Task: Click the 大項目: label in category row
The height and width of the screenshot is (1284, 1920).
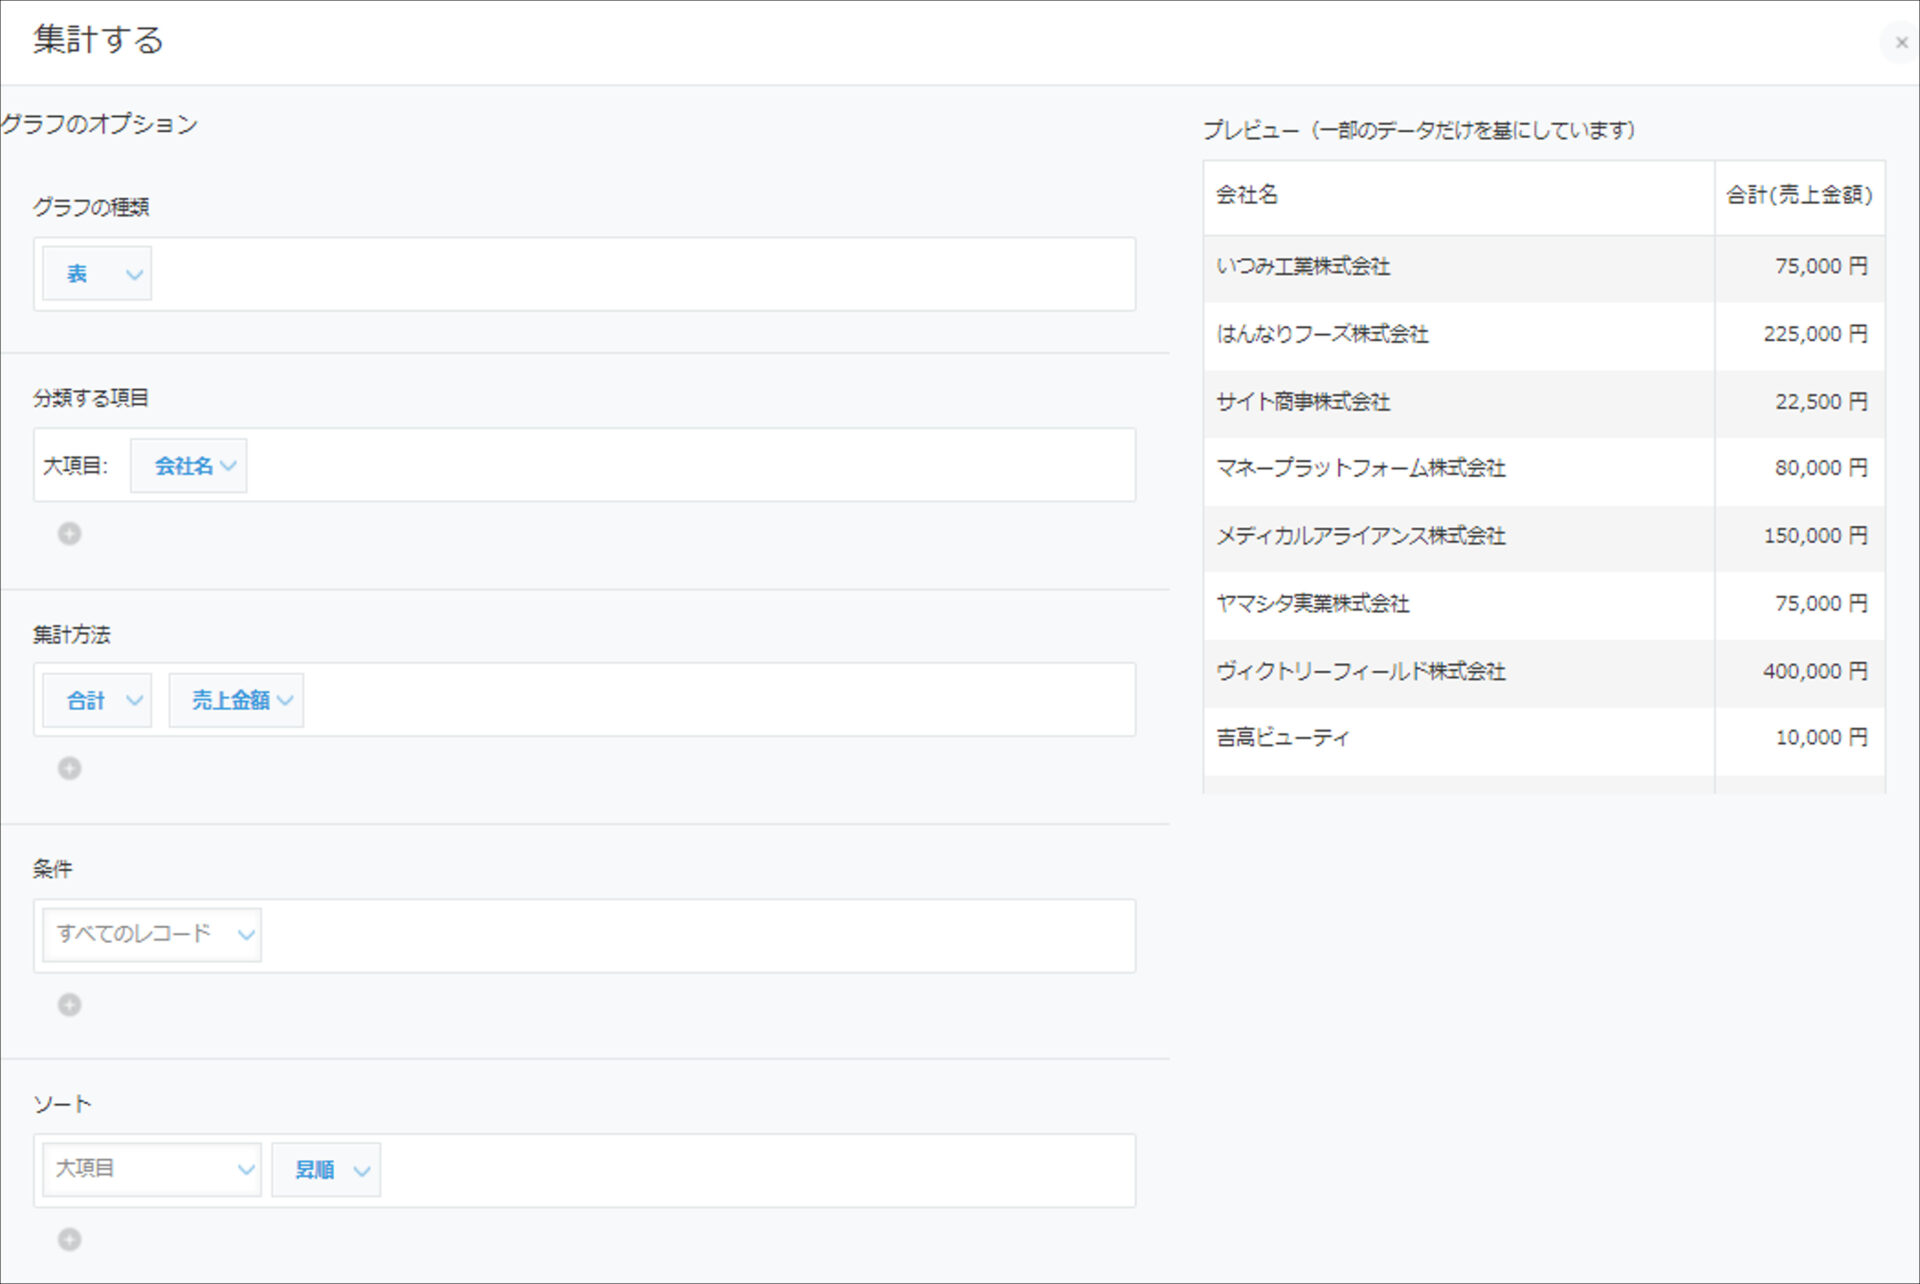Action: coord(75,466)
